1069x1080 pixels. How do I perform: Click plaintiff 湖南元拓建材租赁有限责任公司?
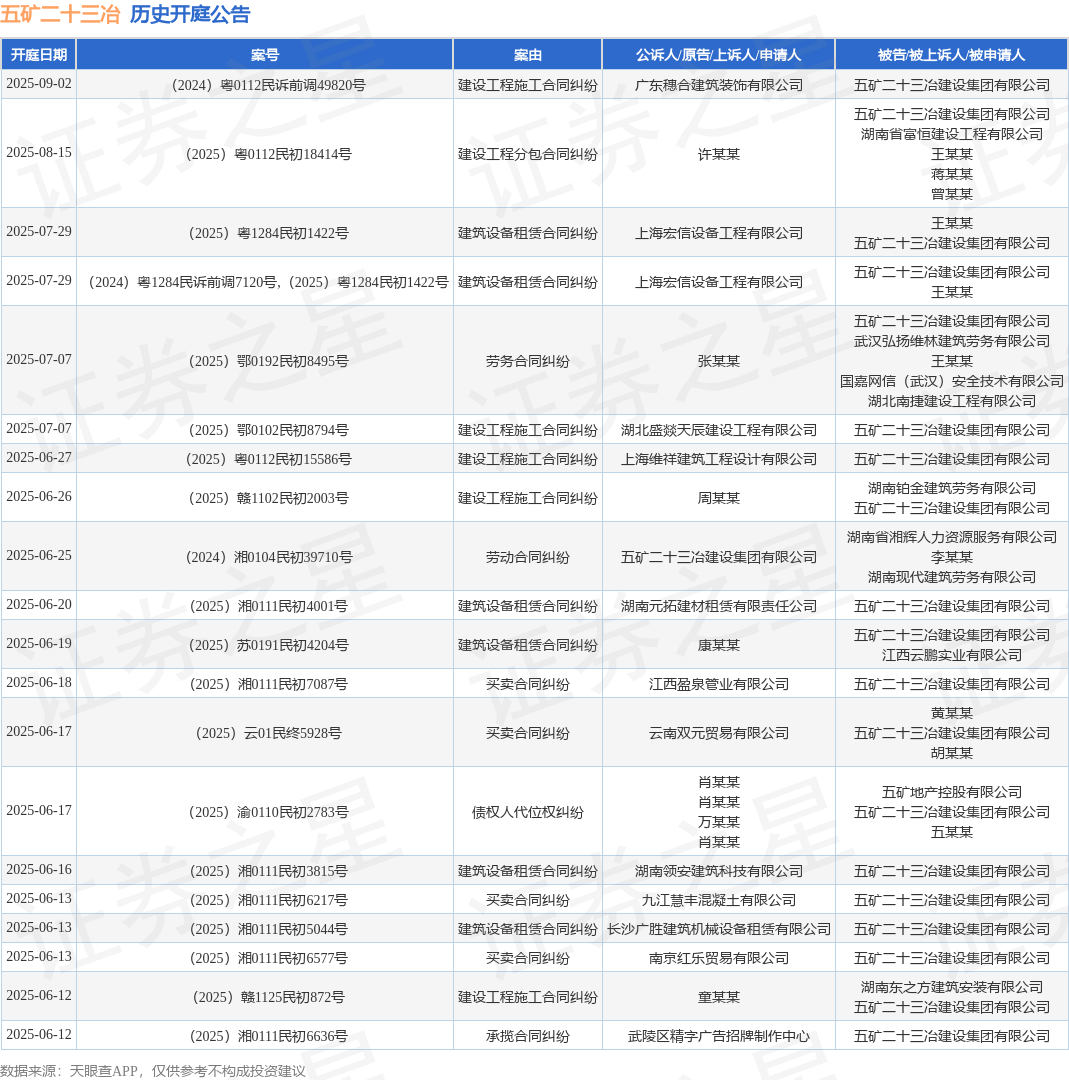[x=718, y=606]
